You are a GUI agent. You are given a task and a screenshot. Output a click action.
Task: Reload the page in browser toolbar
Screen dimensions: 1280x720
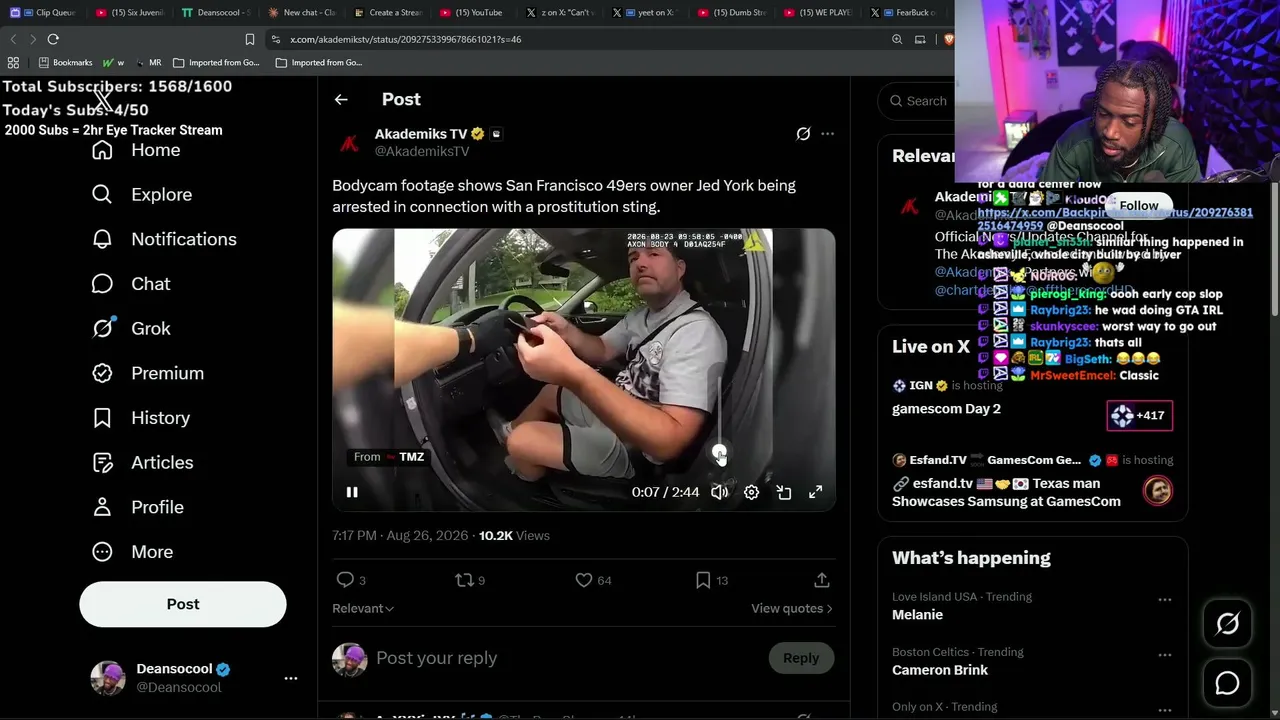click(x=53, y=39)
